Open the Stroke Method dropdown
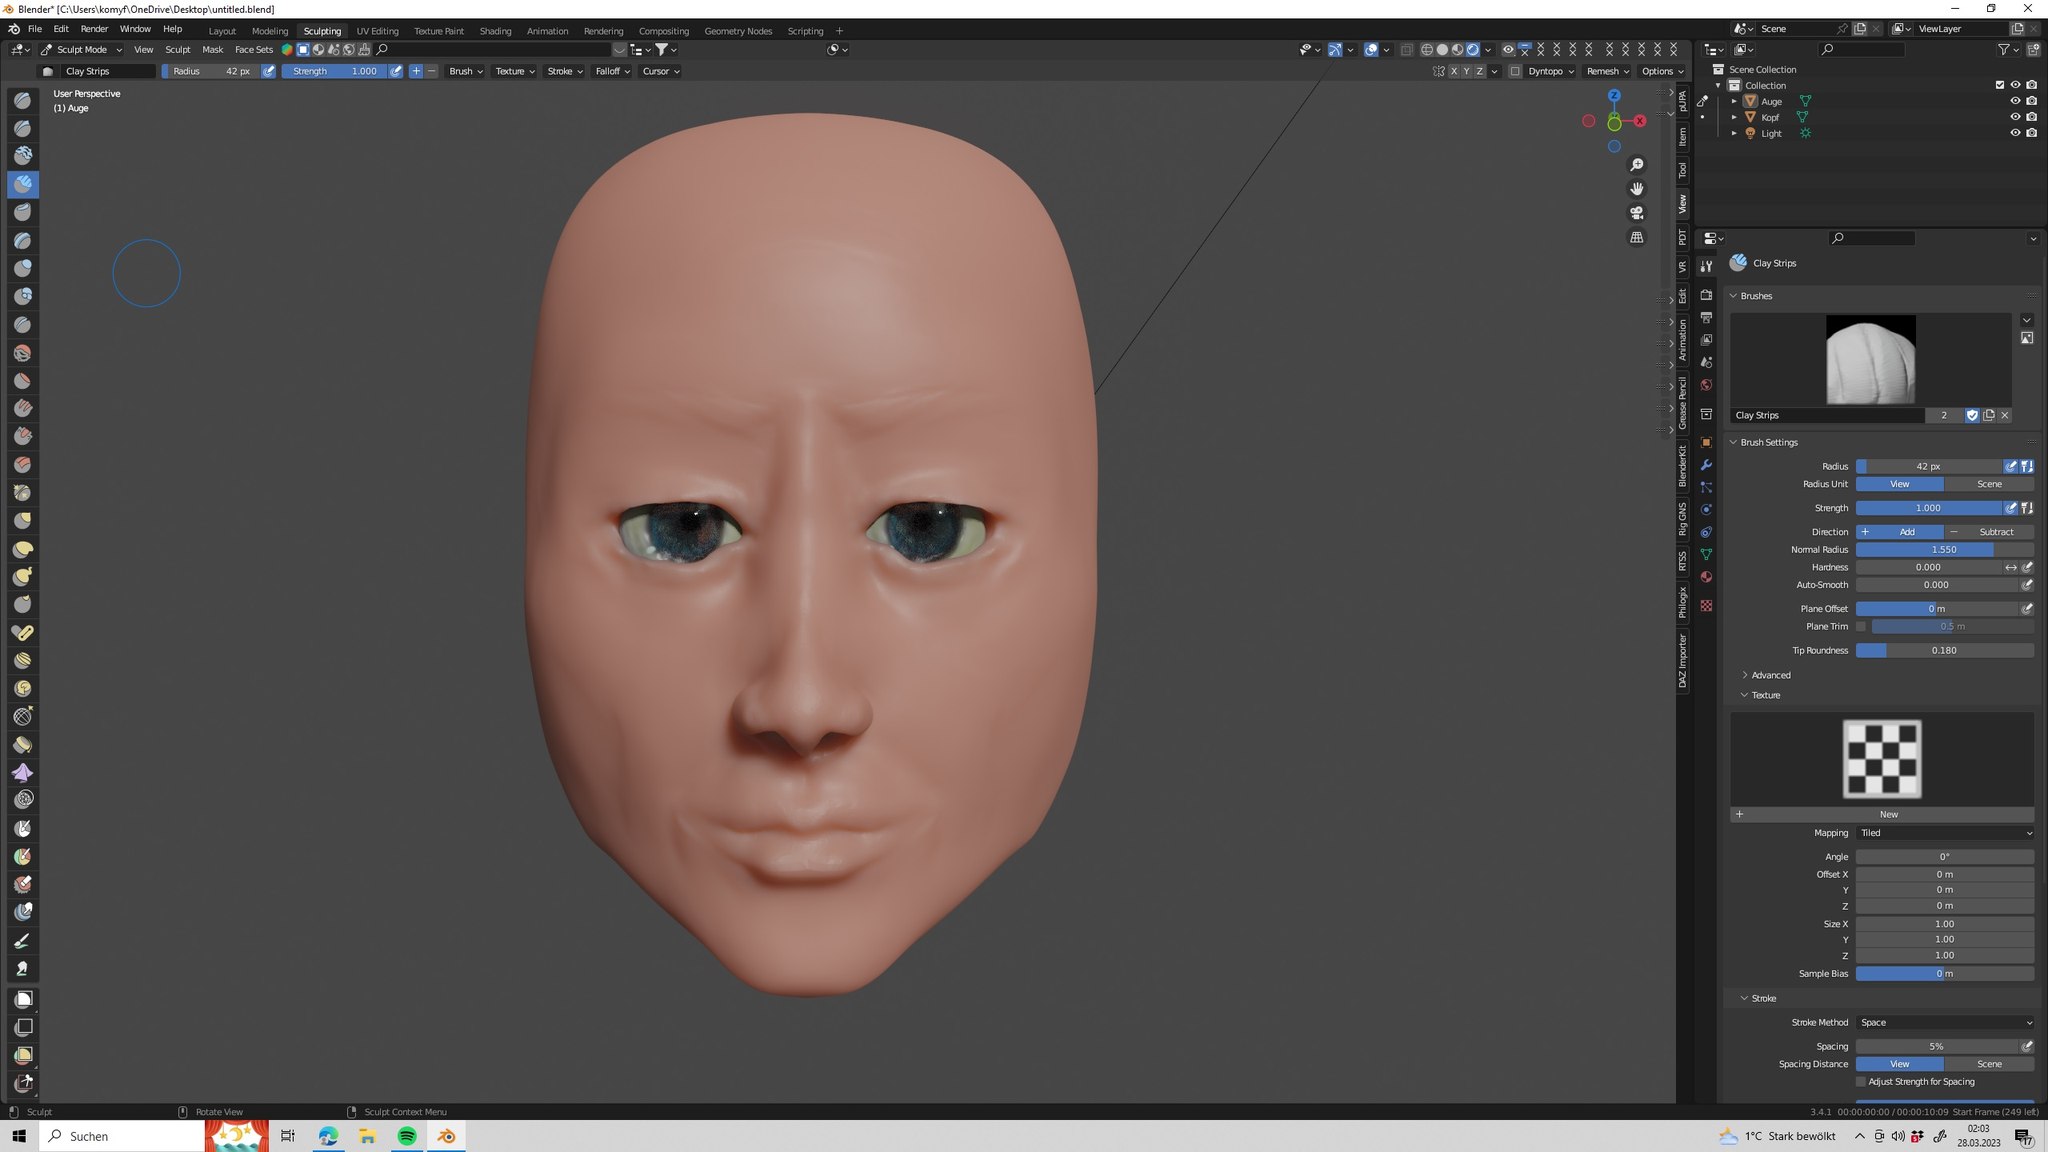Image resolution: width=2048 pixels, height=1152 pixels. [1945, 1022]
